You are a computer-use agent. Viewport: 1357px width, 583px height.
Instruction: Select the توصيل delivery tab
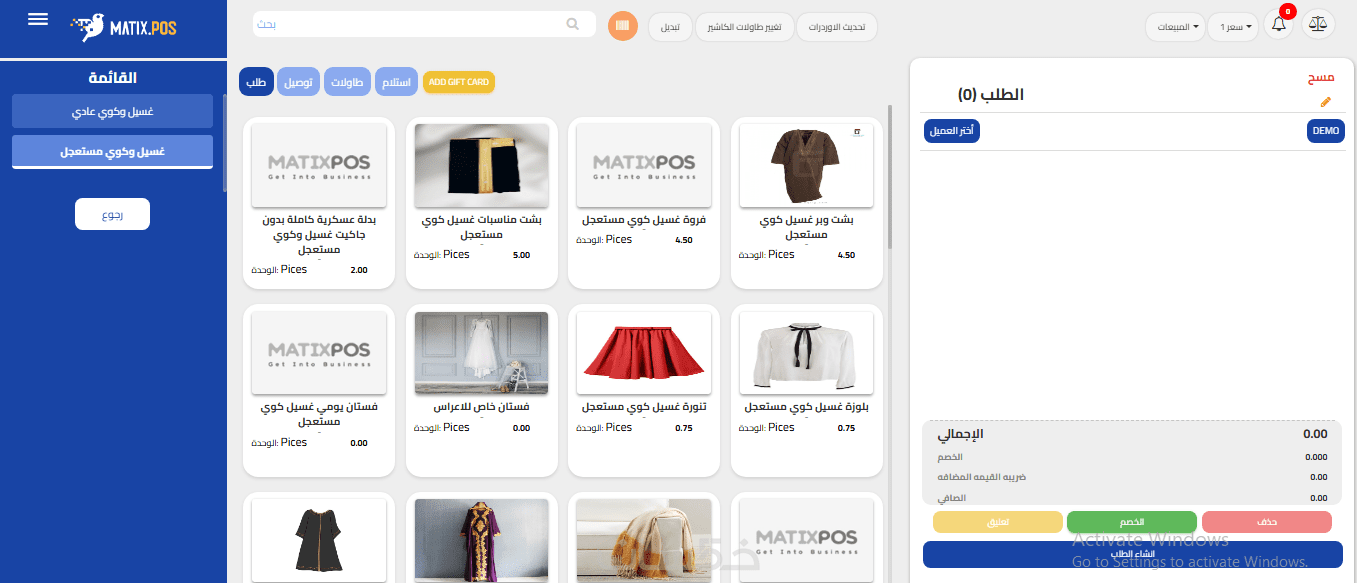point(299,82)
